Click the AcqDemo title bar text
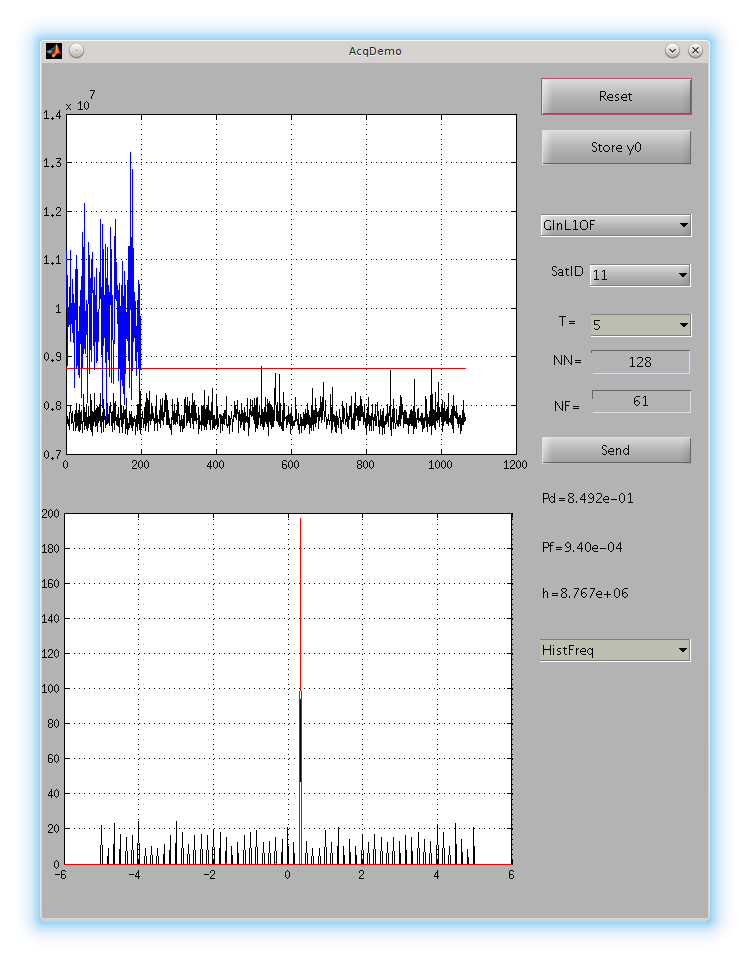This screenshot has height=962, width=750. (375, 50)
